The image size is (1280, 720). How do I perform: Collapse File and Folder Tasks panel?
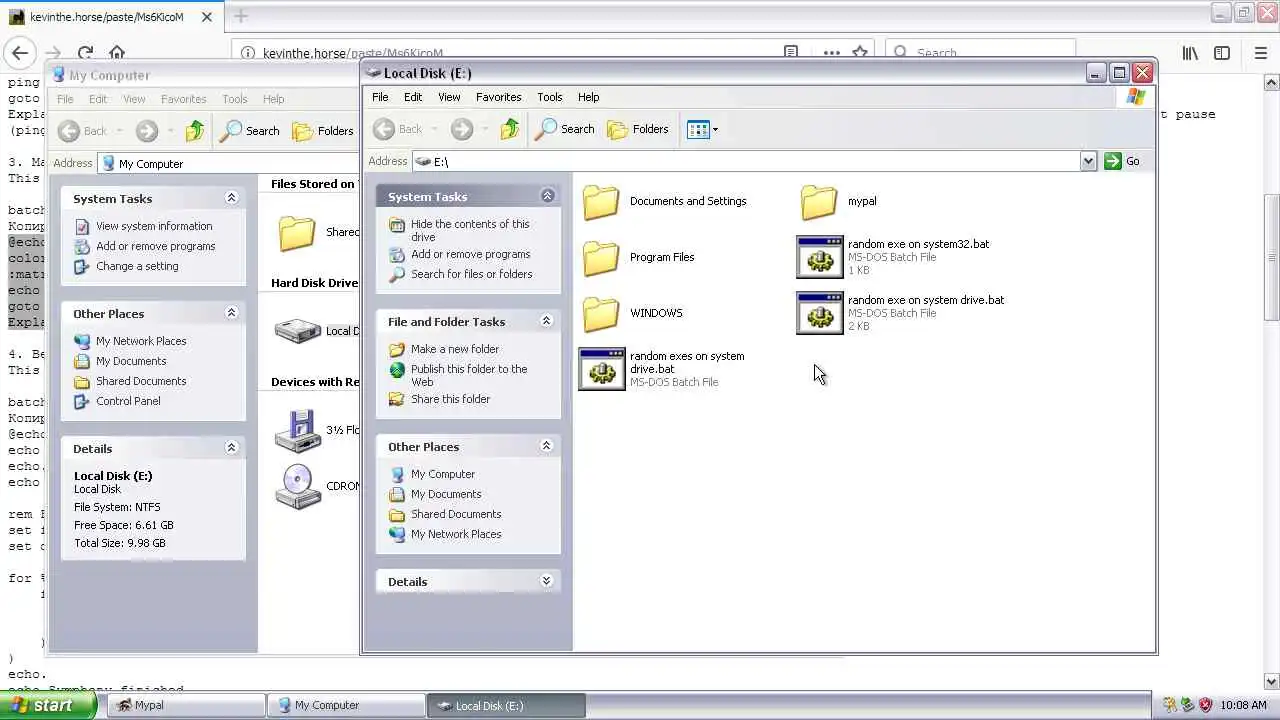pyautogui.click(x=546, y=321)
